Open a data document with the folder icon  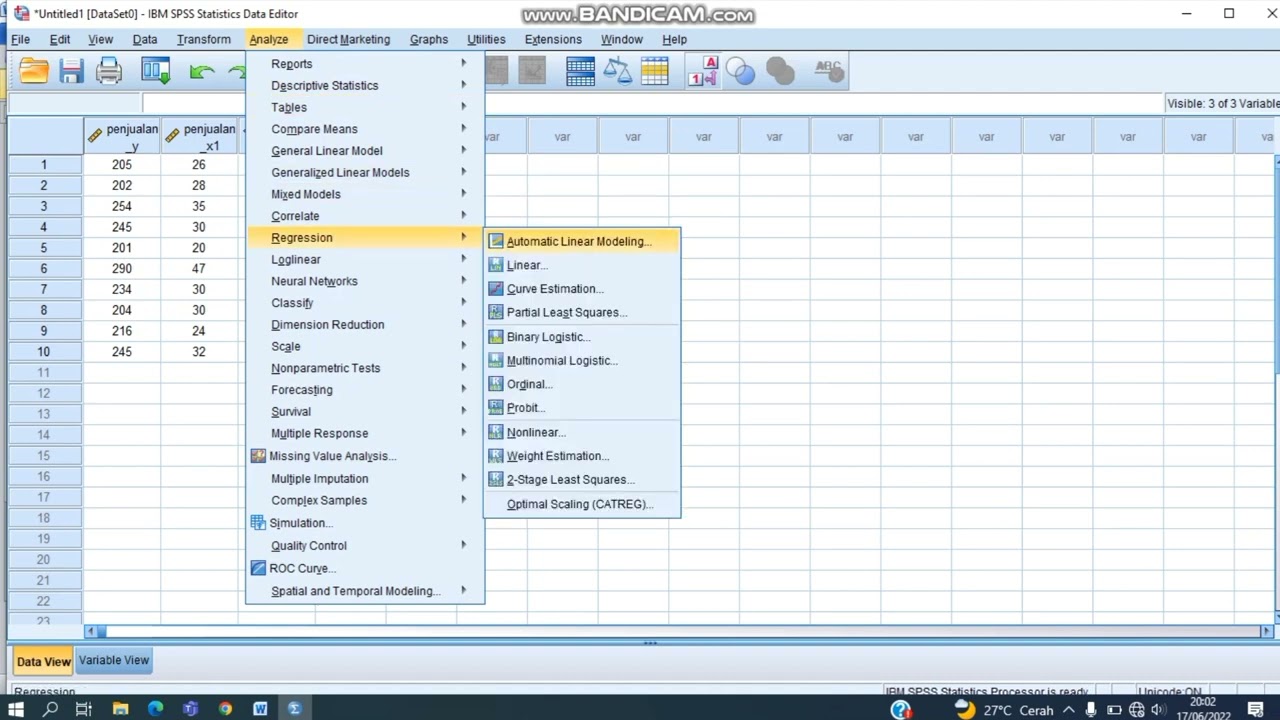coord(34,71)
